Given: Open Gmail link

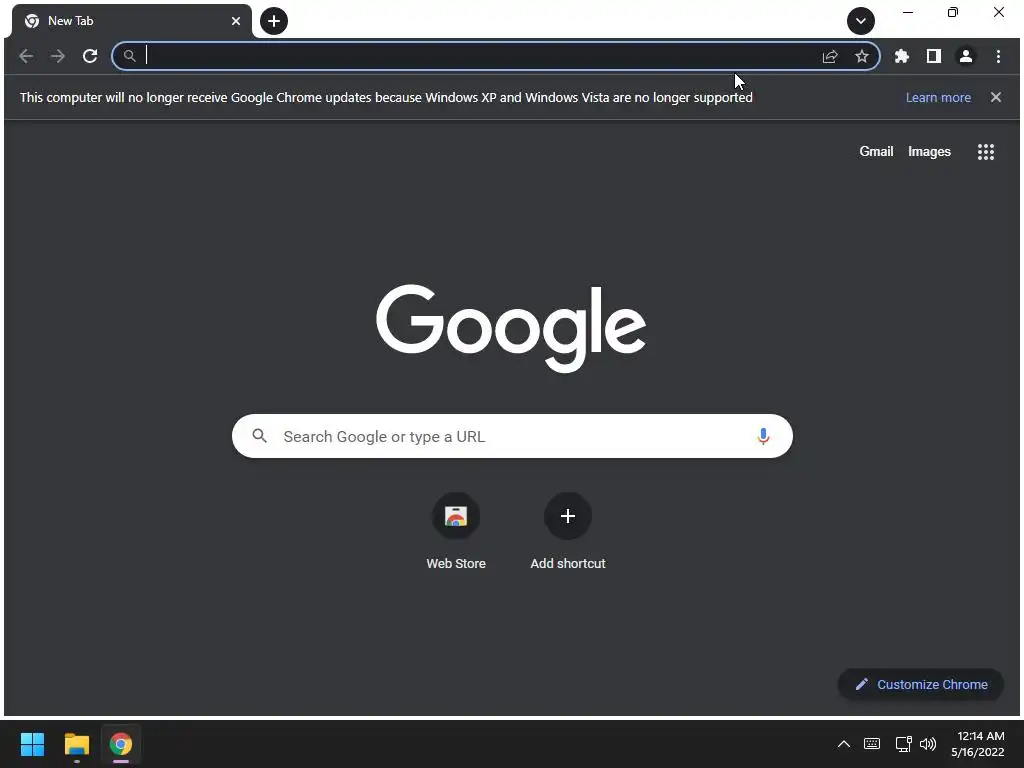Looking at the screenshot, I should point(876,152).
